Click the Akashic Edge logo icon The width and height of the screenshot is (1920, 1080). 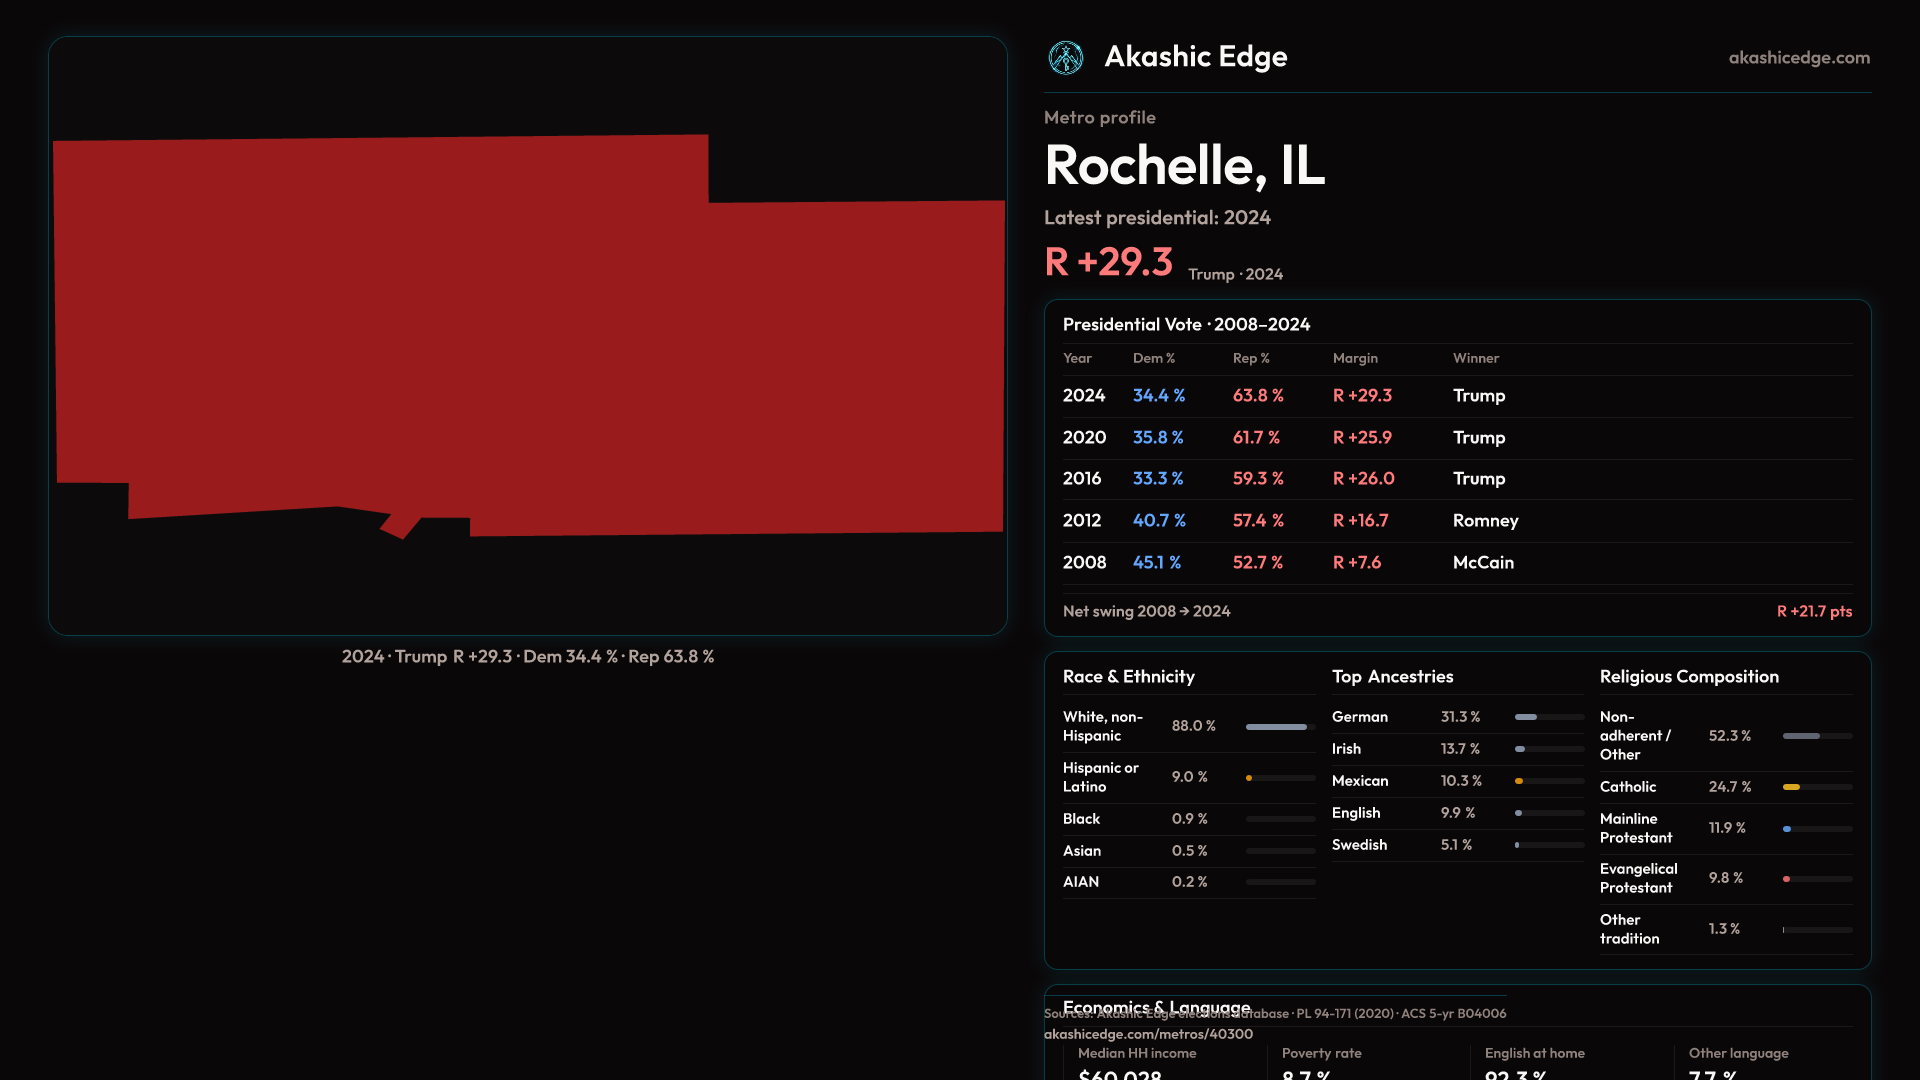(1065, 58)
